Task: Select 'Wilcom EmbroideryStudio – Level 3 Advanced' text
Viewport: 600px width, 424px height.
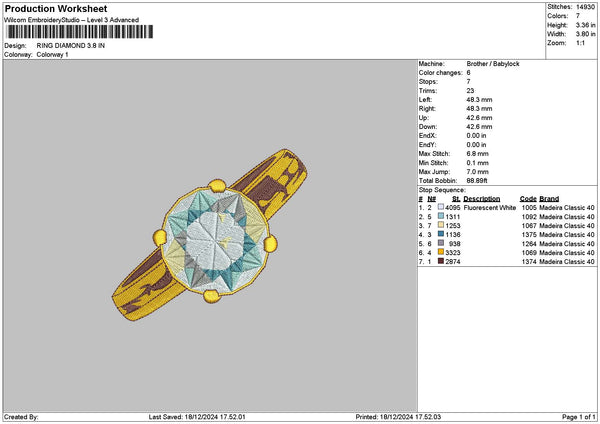Action: 72,20
